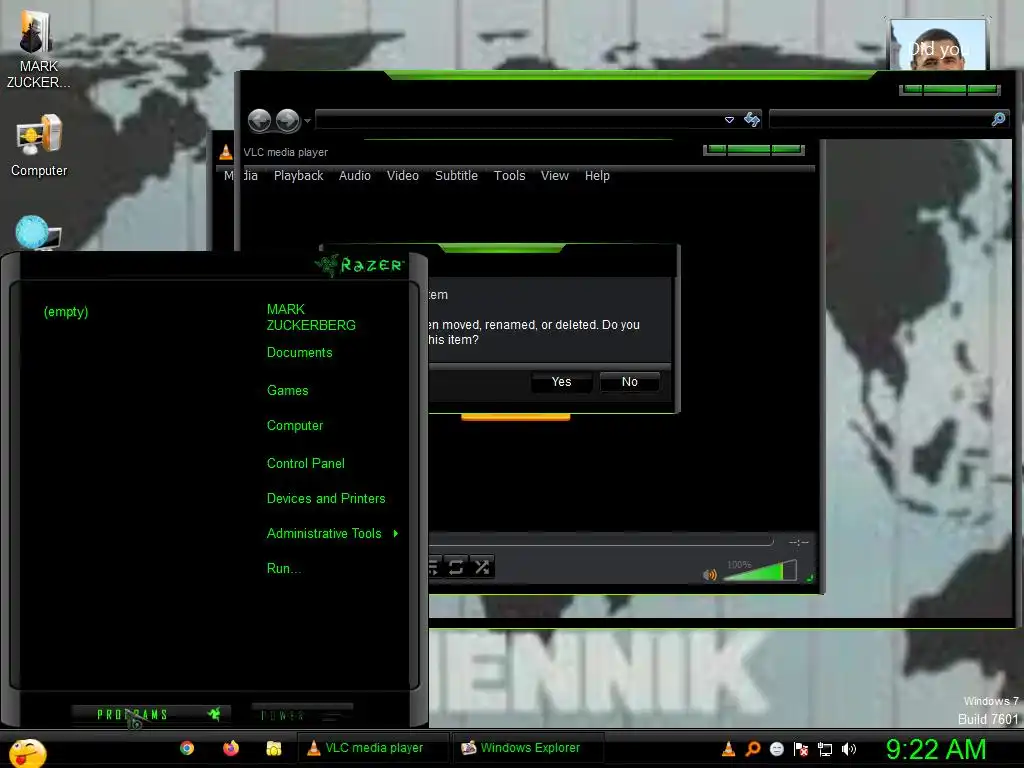The height and width of the screenshot is (768, 1024).
Task: Open the VLC View menu
Action: pyautogui.click(x=554, y=176)
